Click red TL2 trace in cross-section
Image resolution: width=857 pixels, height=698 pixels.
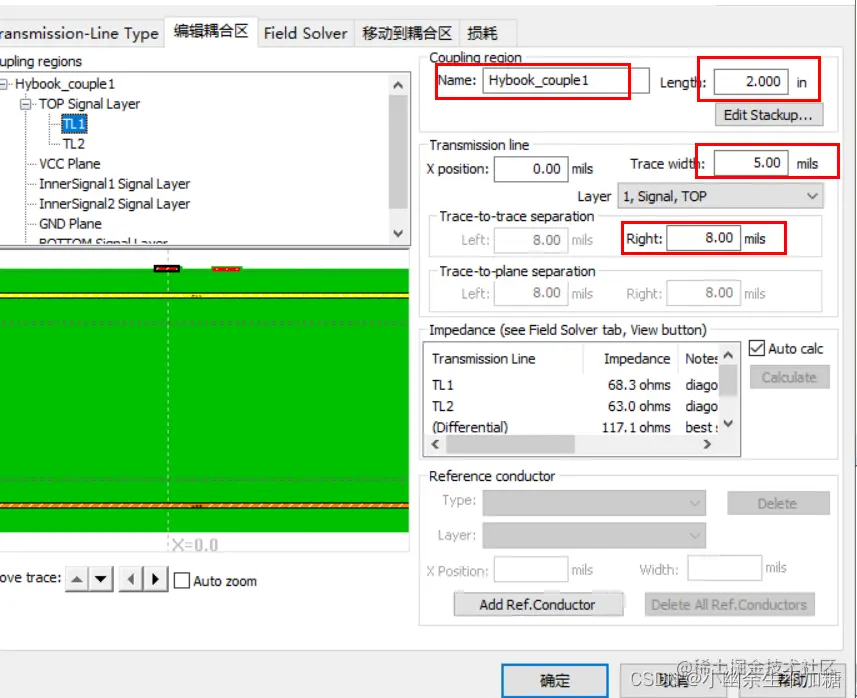point(226,268)
